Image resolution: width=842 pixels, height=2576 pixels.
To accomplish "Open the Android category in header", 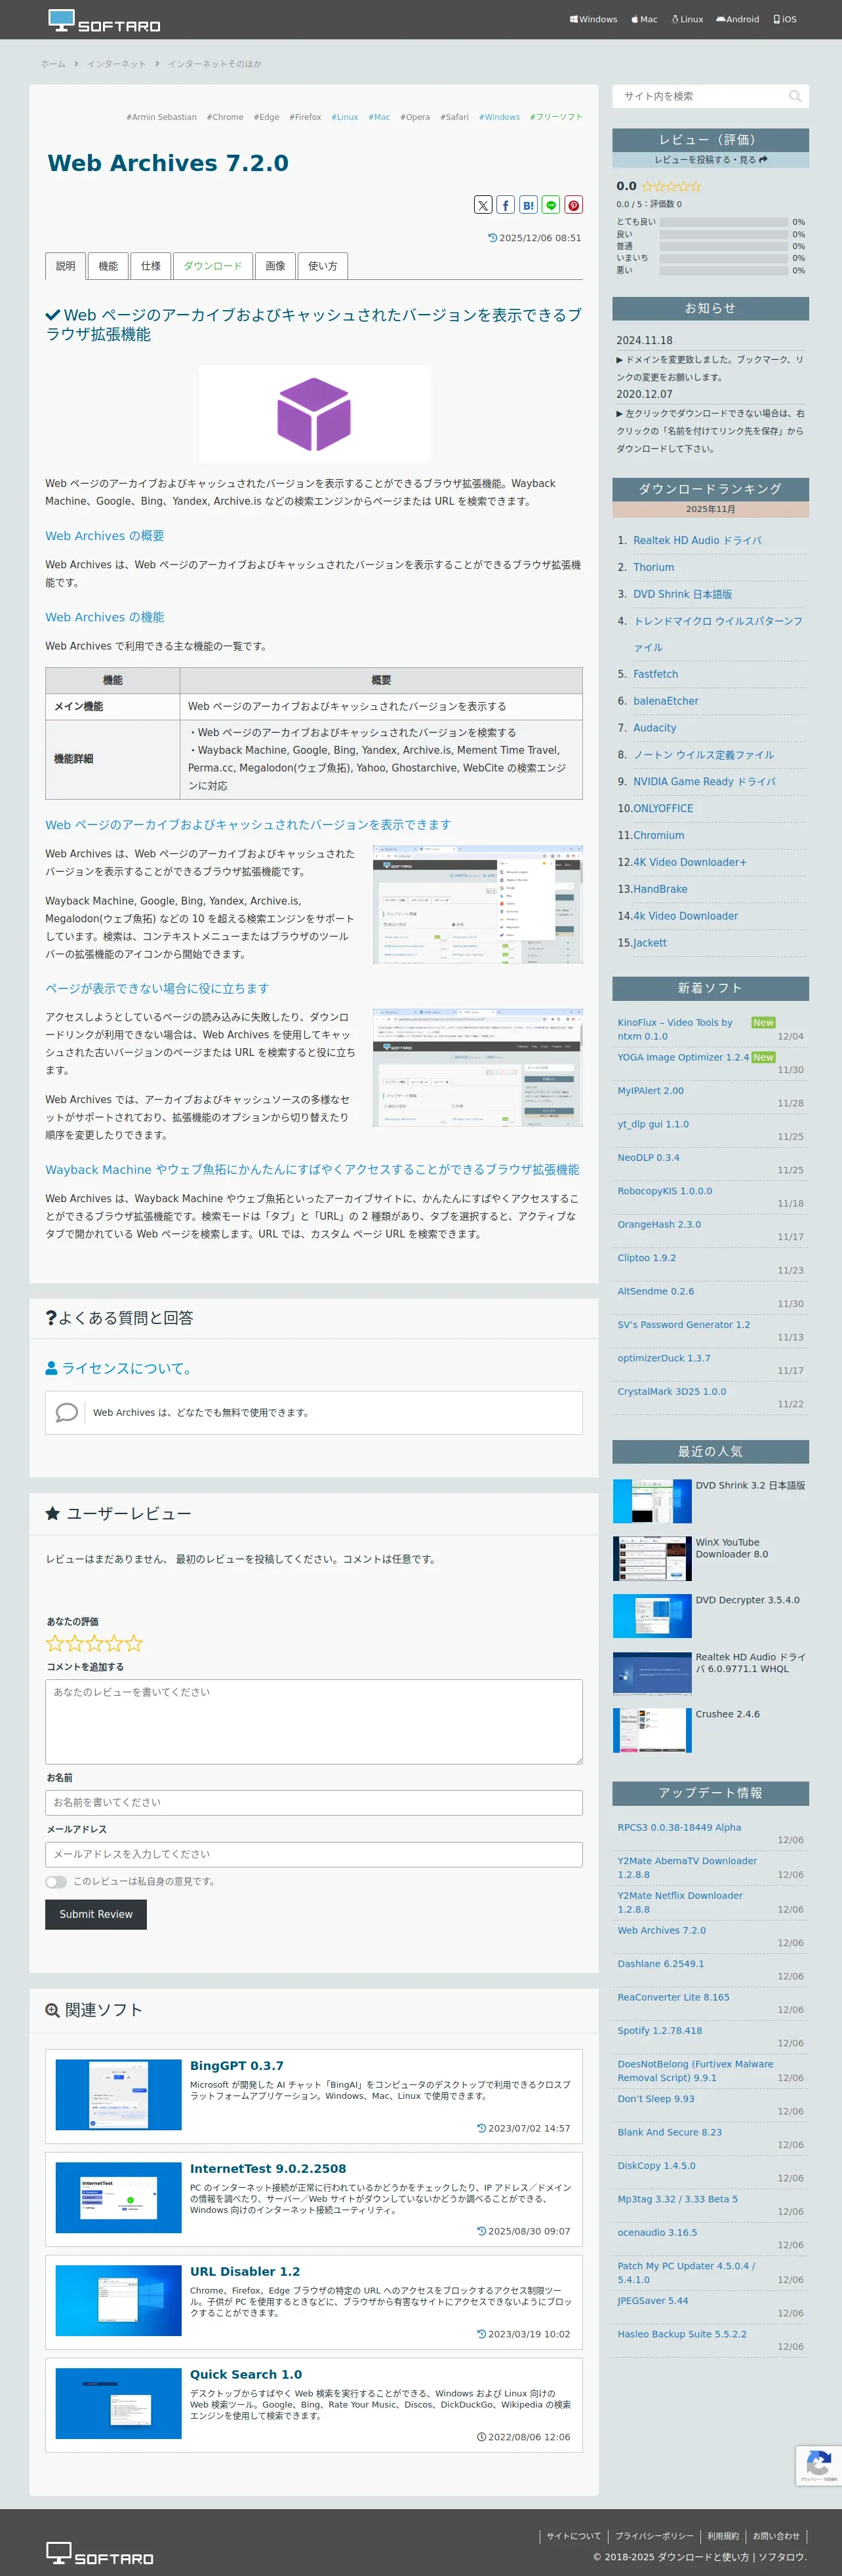I will 737,19.
